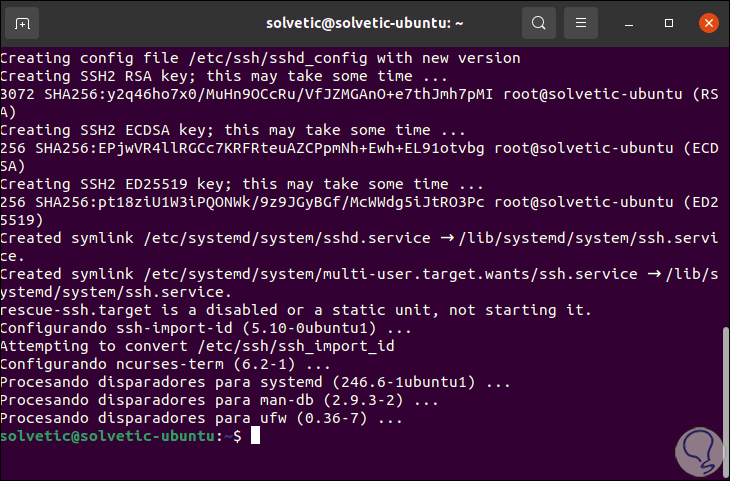This screenshot has width=730, height=481.
Task: Close the terminal window
Action: coord(706,22)
